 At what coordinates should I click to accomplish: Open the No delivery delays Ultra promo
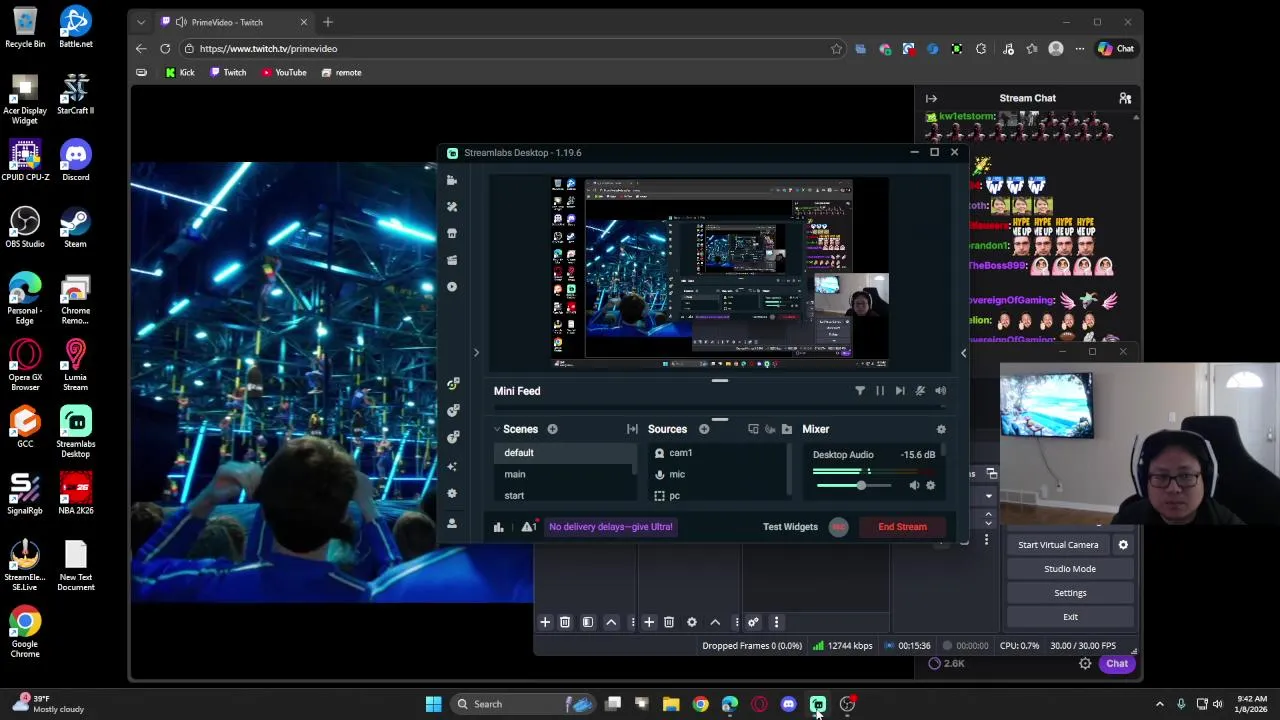610,527
